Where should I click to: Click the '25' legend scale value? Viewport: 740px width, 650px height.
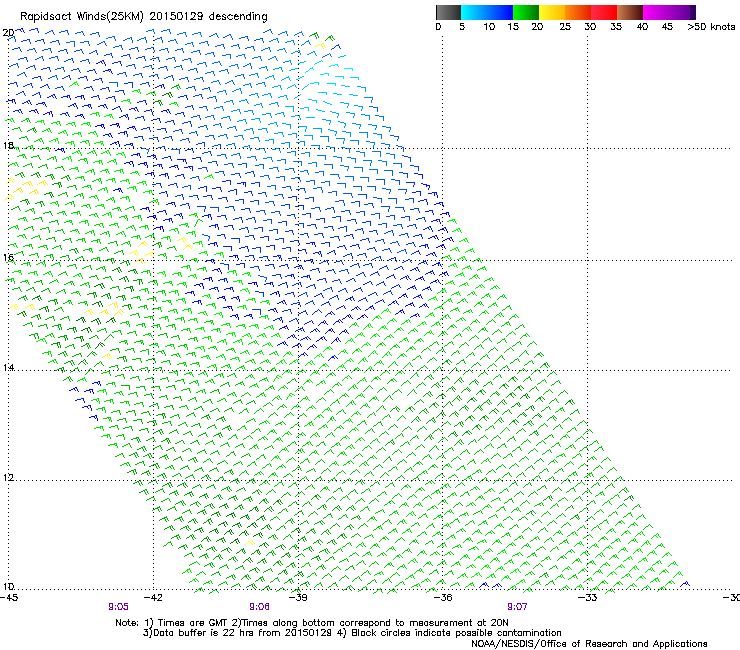pos(565,27)
